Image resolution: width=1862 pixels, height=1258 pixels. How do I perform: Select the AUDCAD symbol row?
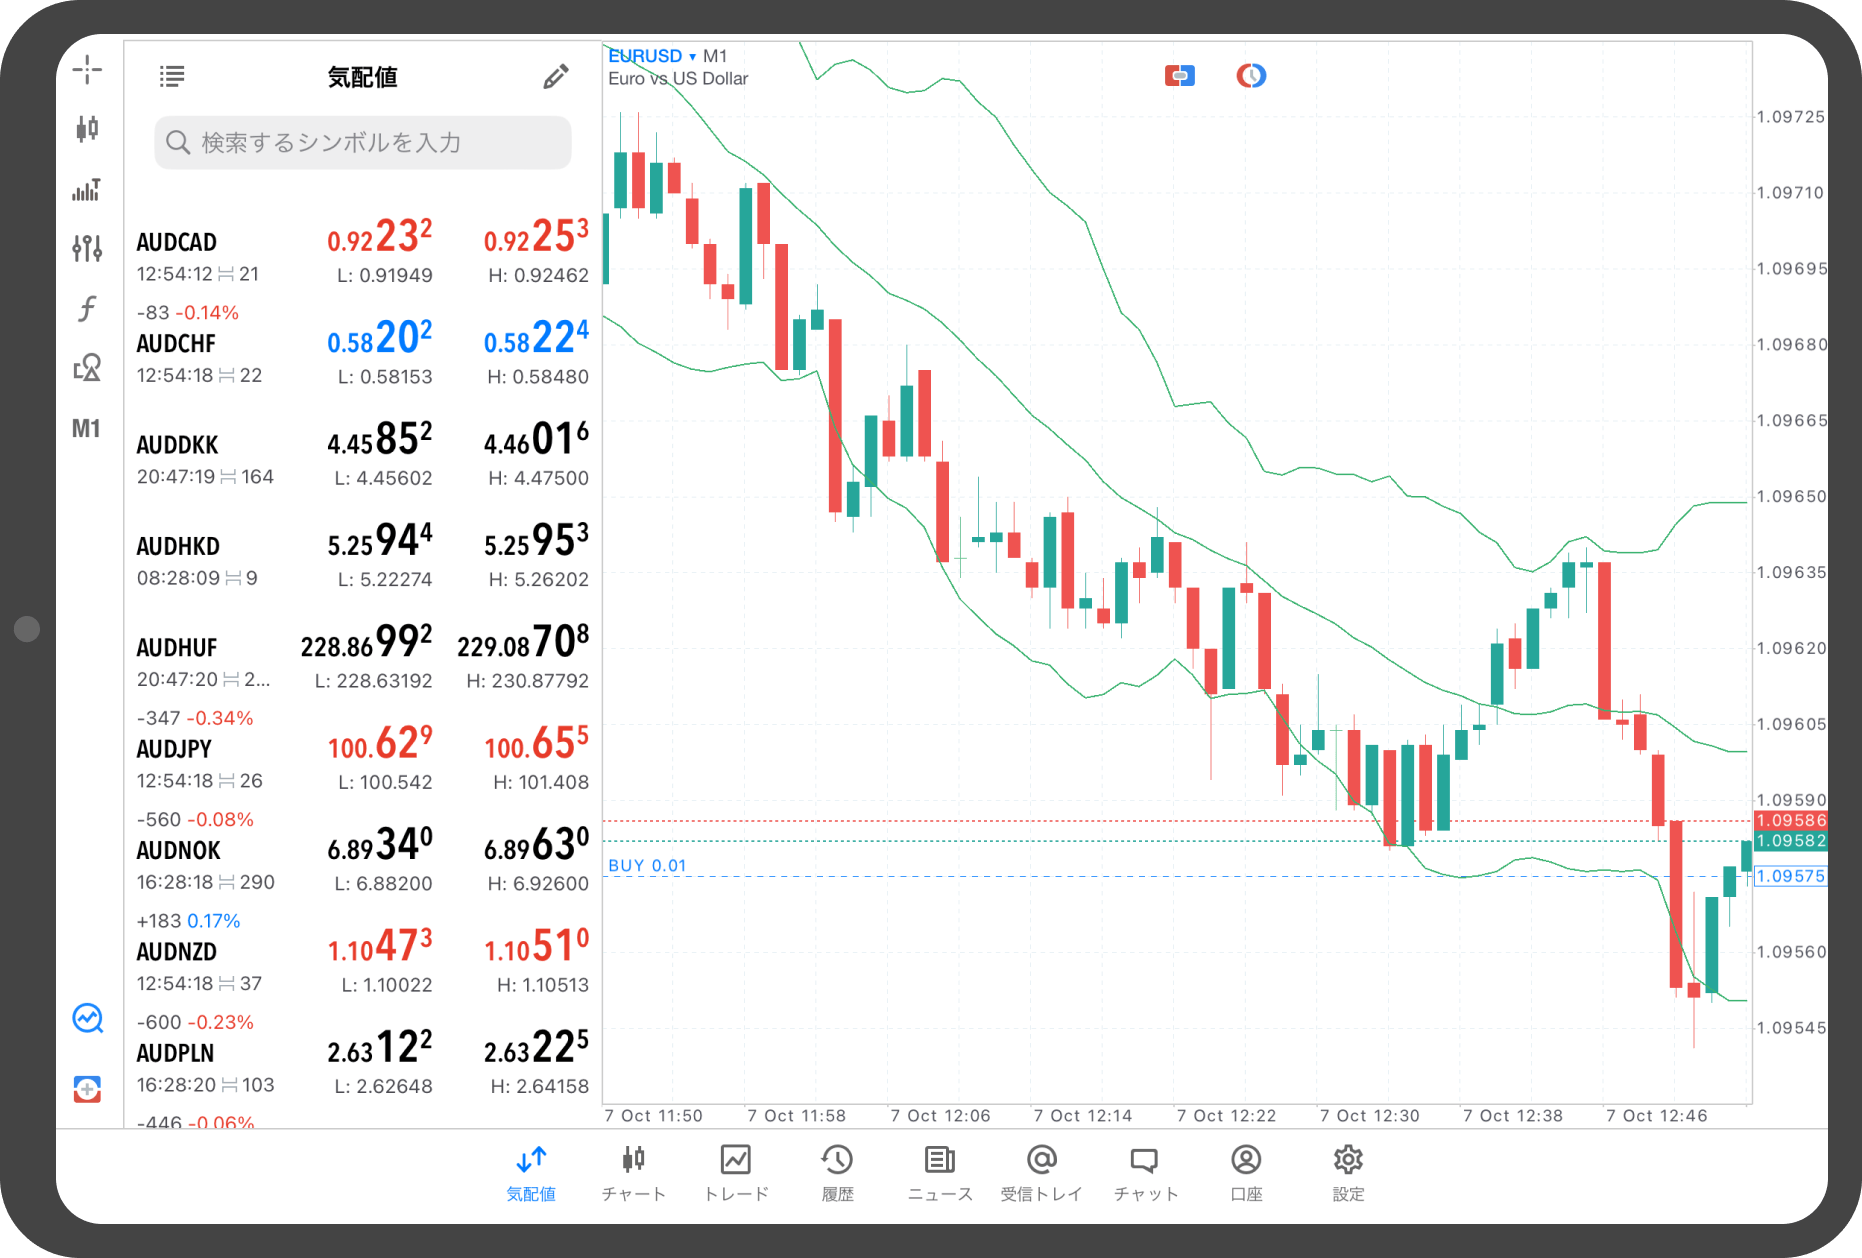coord(362,256)
